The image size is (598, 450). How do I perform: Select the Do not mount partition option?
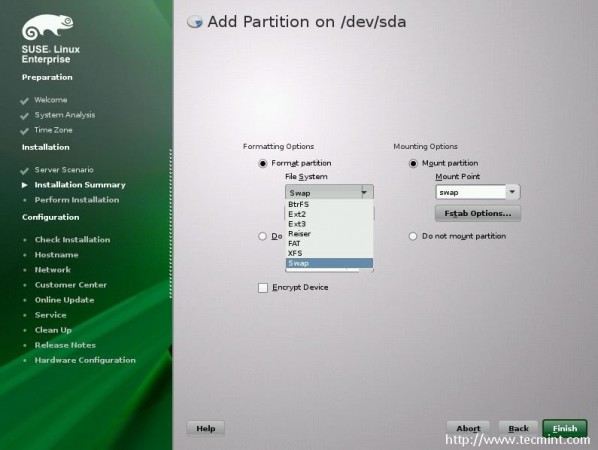coord(413,236)
